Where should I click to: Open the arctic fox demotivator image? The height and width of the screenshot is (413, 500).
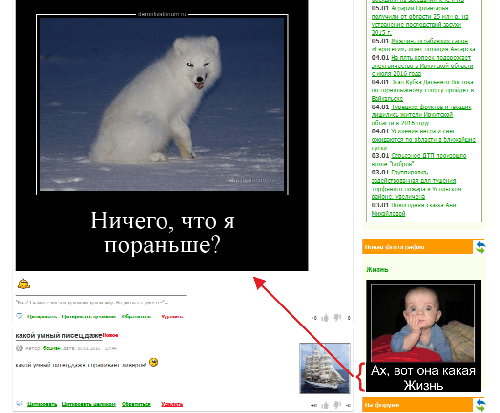162,135
